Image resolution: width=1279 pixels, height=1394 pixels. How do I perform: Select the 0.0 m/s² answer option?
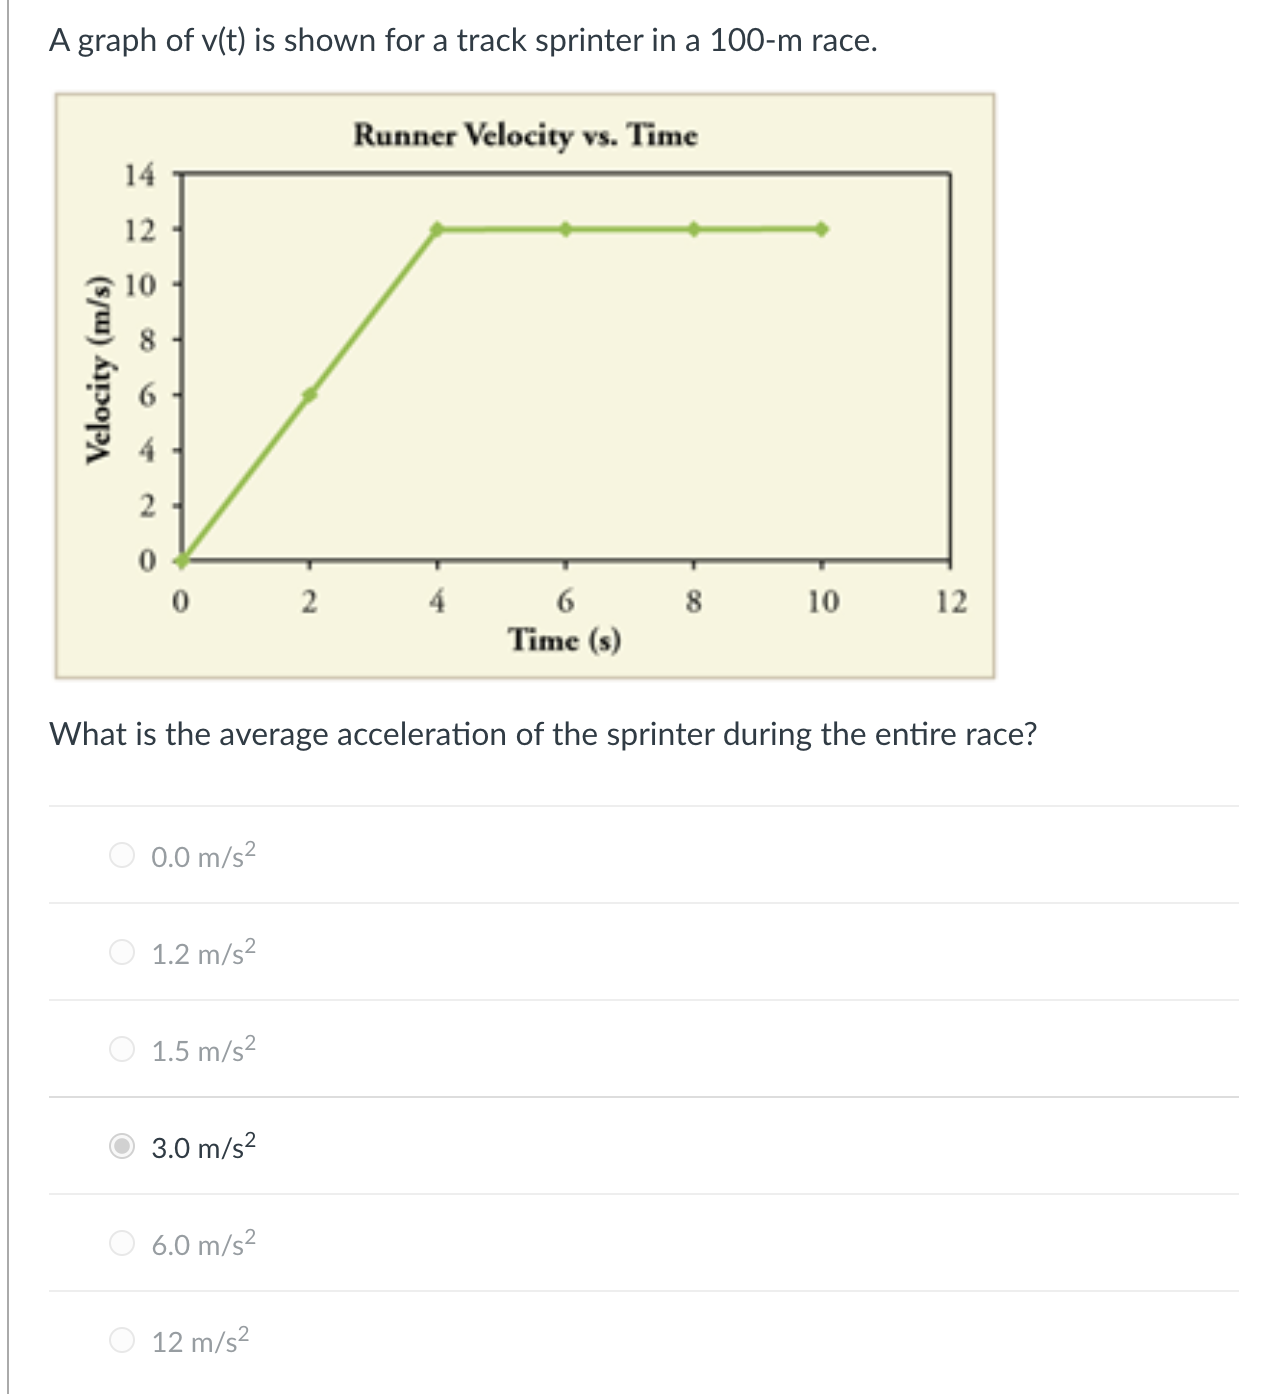(x=122, y=856)
